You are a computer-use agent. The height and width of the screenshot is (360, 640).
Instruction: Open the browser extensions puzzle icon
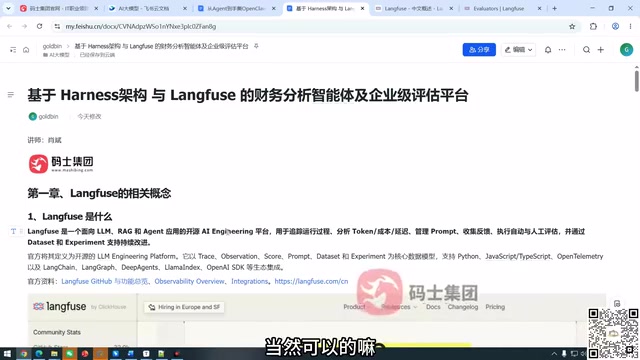point(593,26)
